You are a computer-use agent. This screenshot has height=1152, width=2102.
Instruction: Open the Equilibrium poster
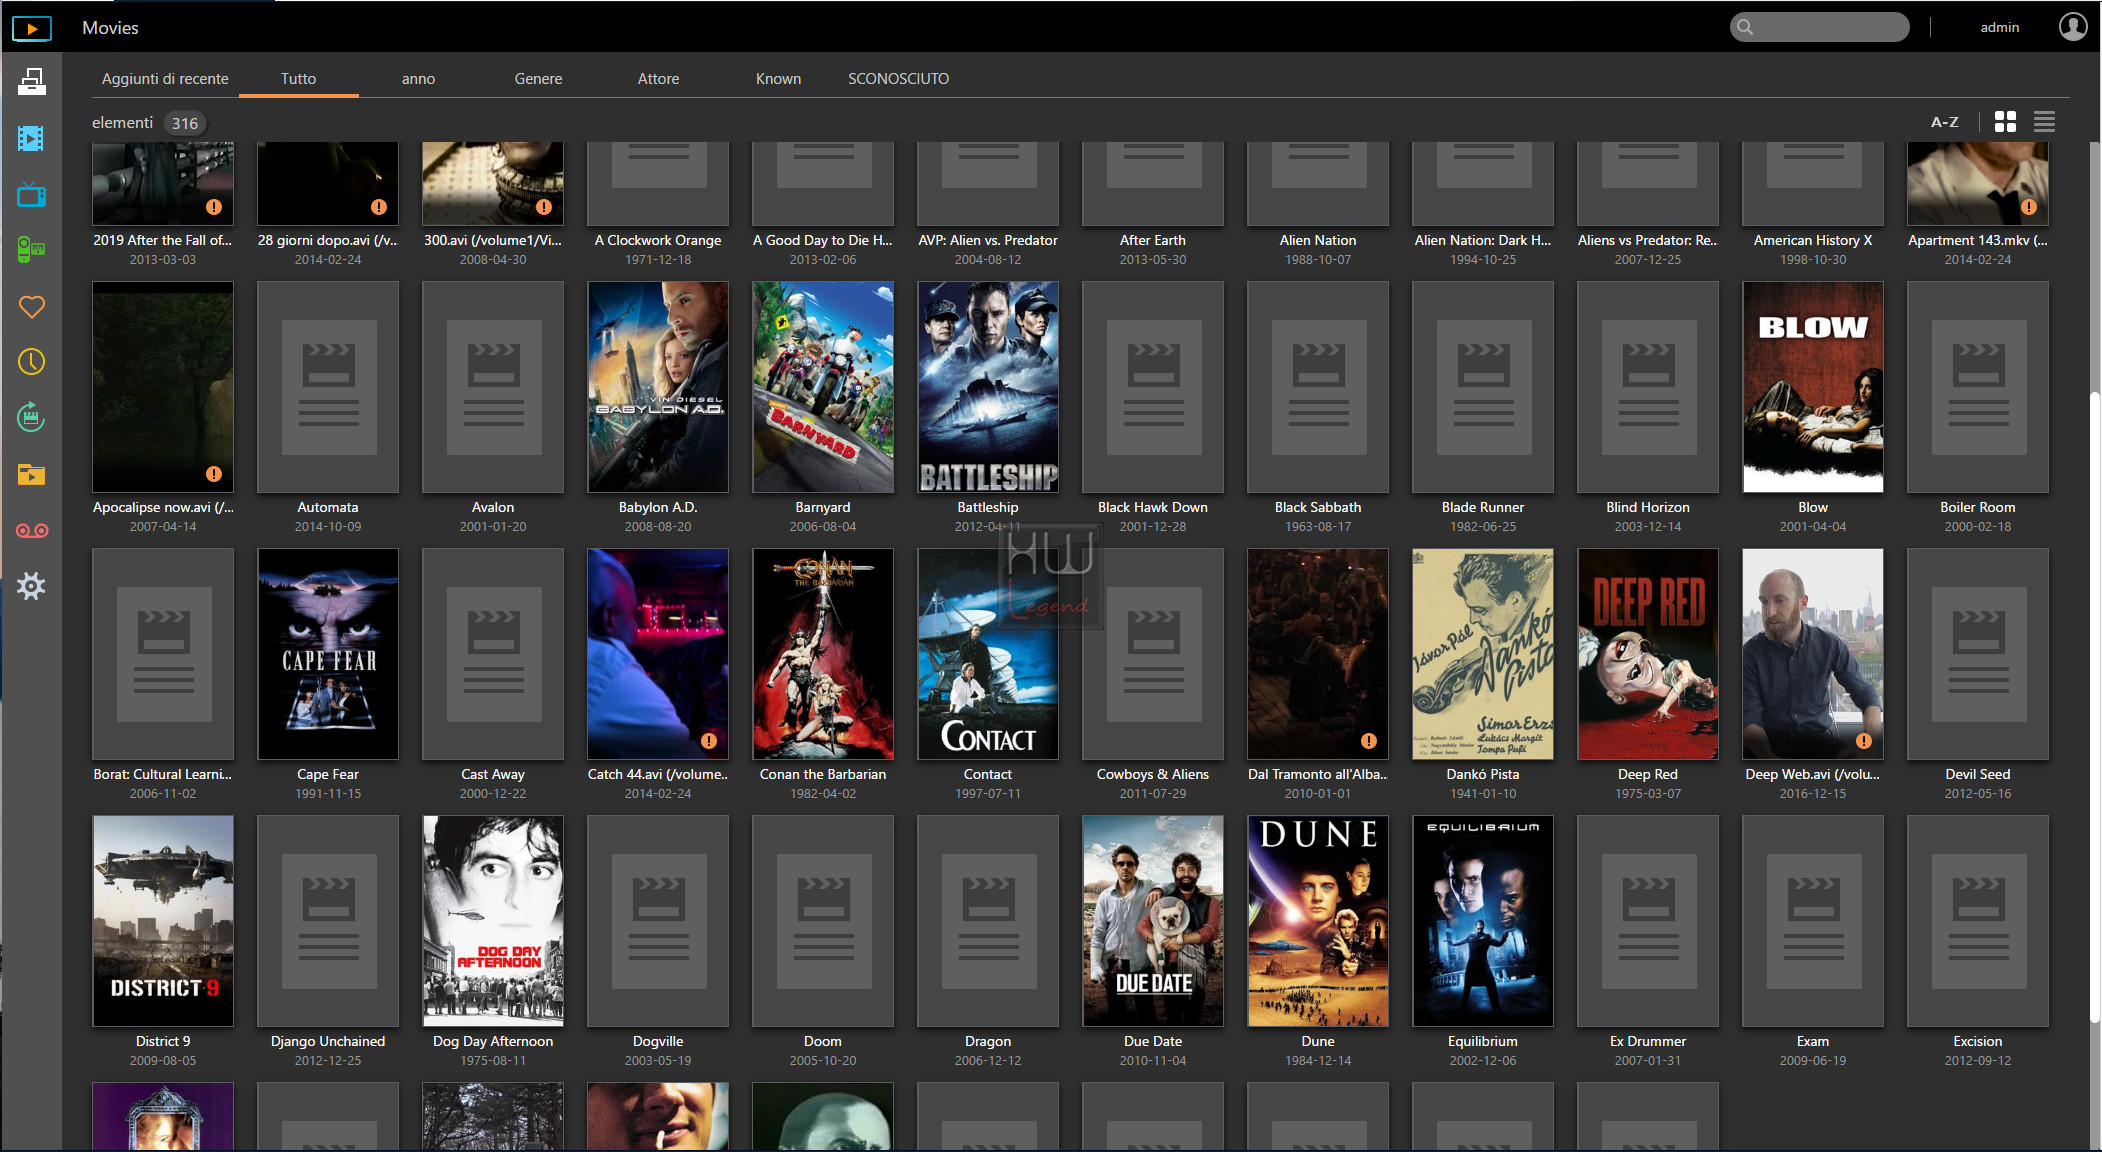(1483, 921)
